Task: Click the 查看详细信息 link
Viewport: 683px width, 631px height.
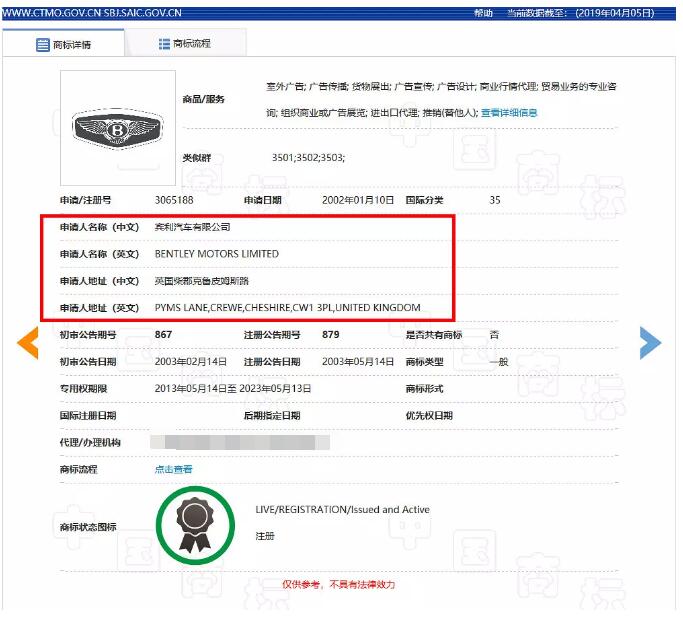Action: (509, 113)
